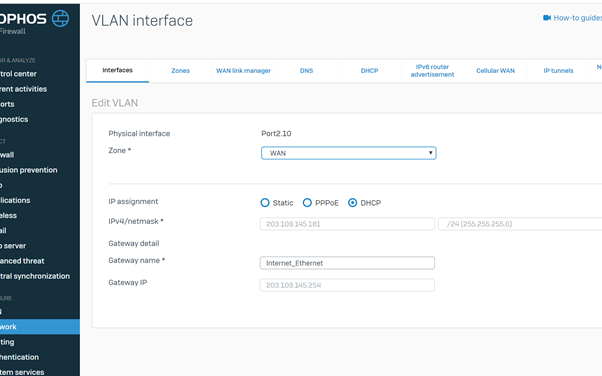
Task: Select the IP tunnels tab
Action: [x=558, y=71]
